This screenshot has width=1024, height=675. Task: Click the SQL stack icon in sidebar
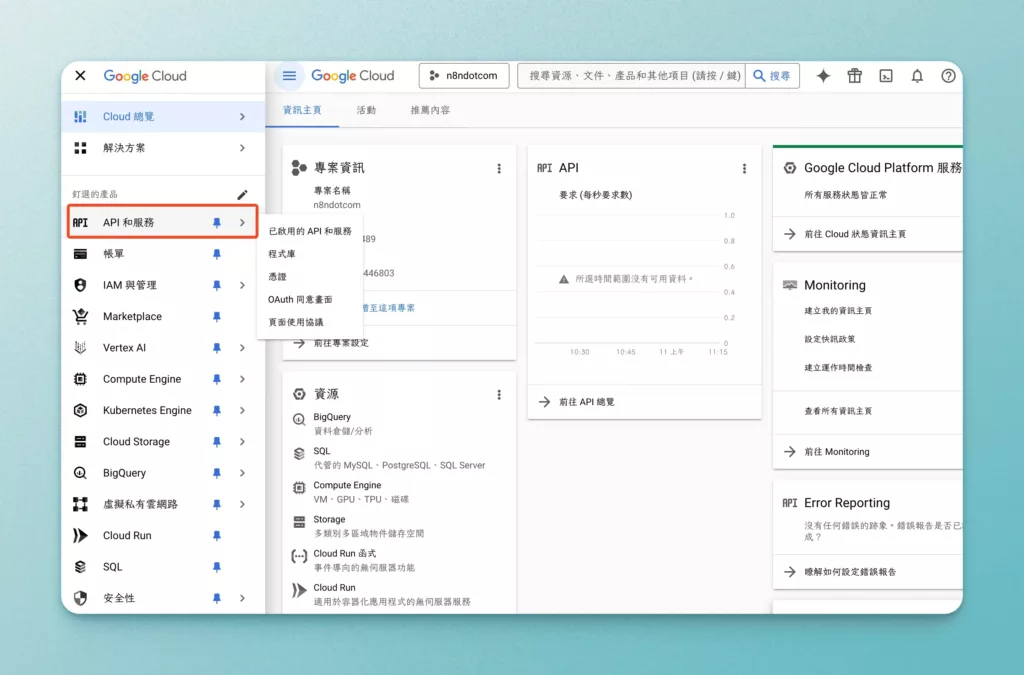(80, 567)
